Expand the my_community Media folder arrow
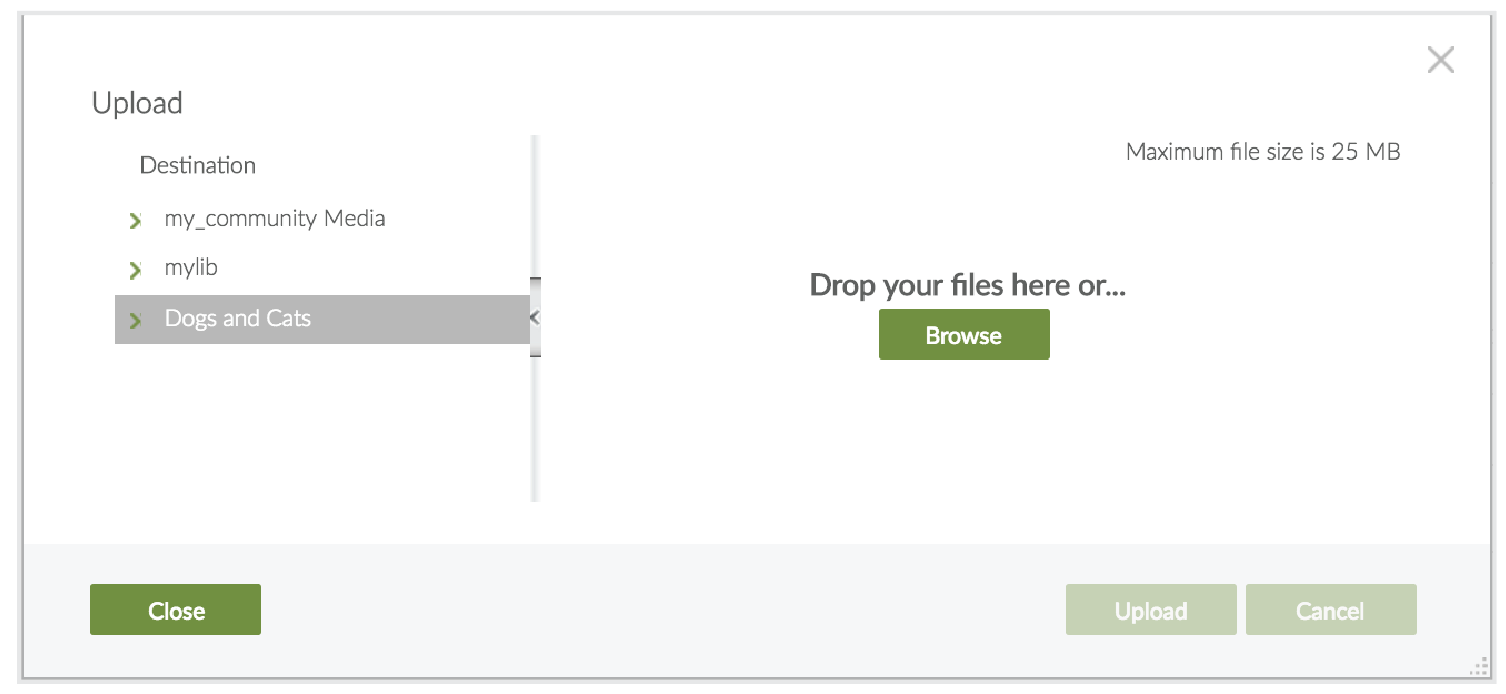 136,220
